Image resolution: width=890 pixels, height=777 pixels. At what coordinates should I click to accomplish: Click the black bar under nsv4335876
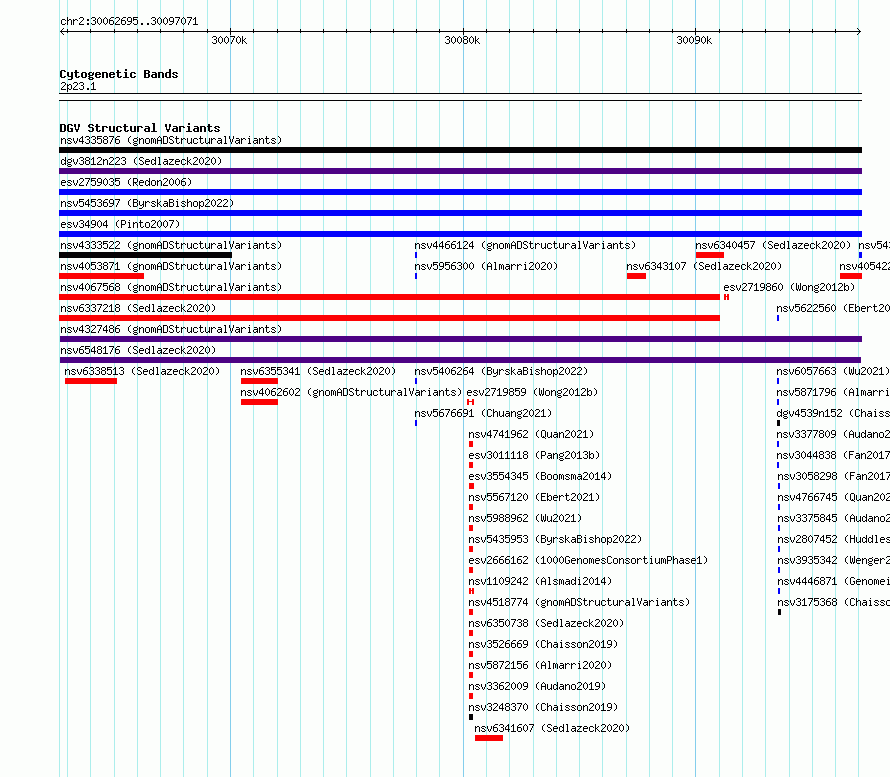point(460,150)
